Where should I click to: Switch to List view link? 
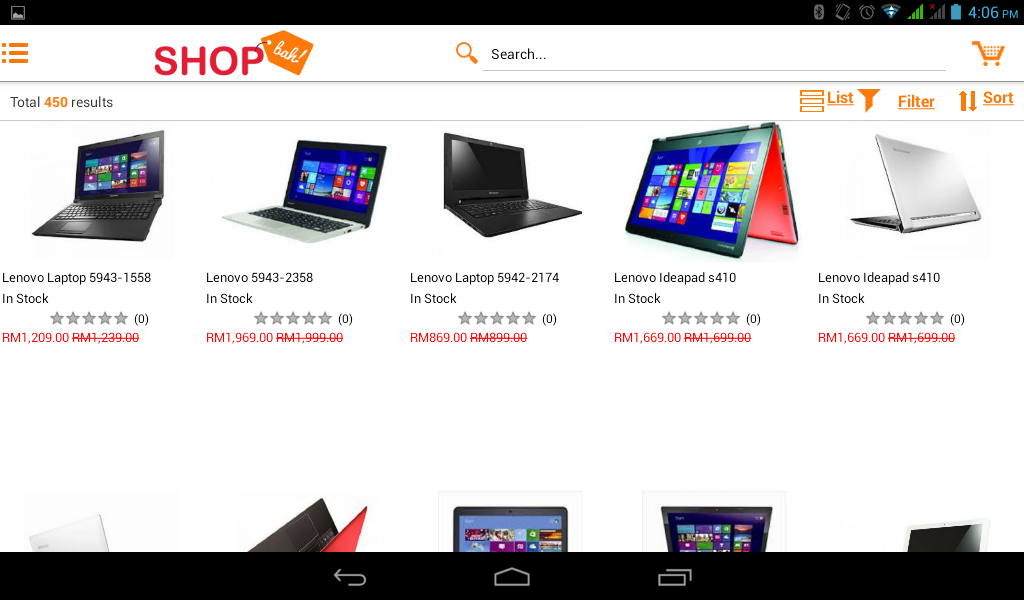(840, 97)
